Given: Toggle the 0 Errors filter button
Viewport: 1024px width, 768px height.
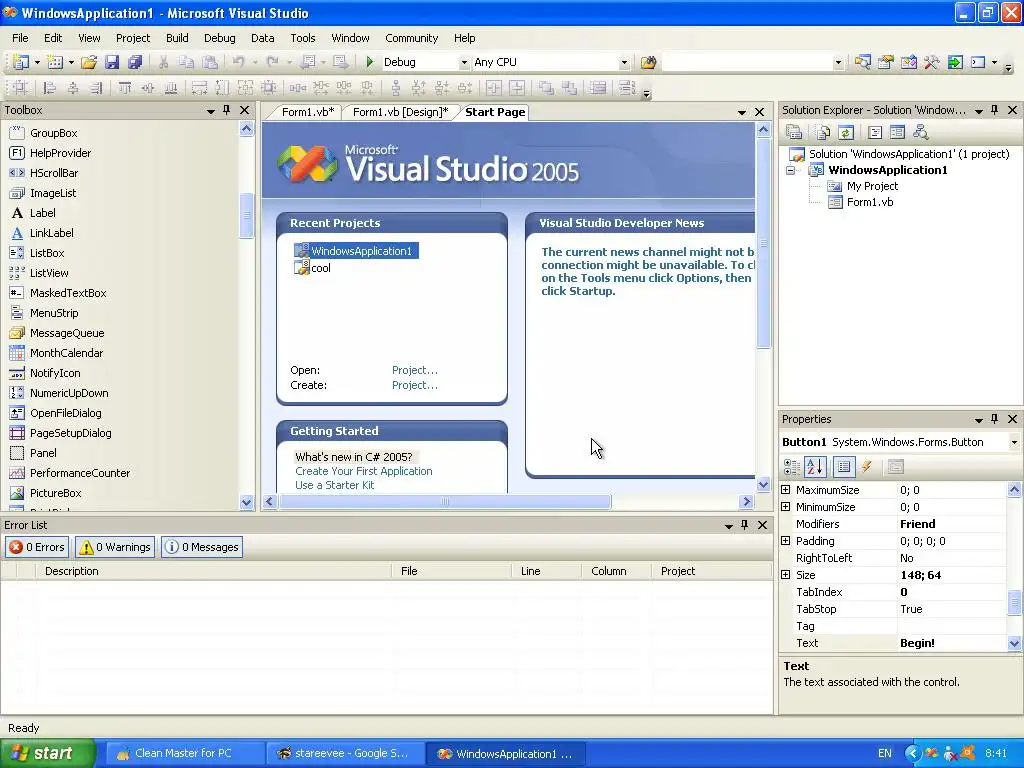Looking at the screenshot, I should (x=37, y=547).
